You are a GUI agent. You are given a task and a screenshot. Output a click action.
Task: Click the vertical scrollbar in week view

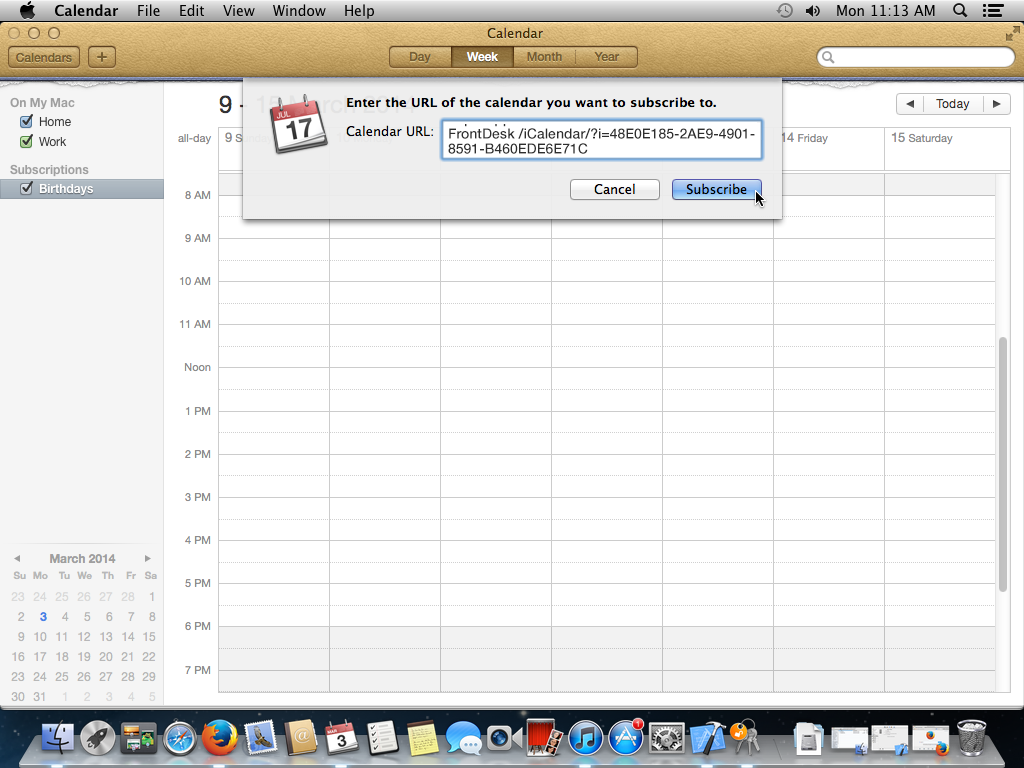(1003, 464)
